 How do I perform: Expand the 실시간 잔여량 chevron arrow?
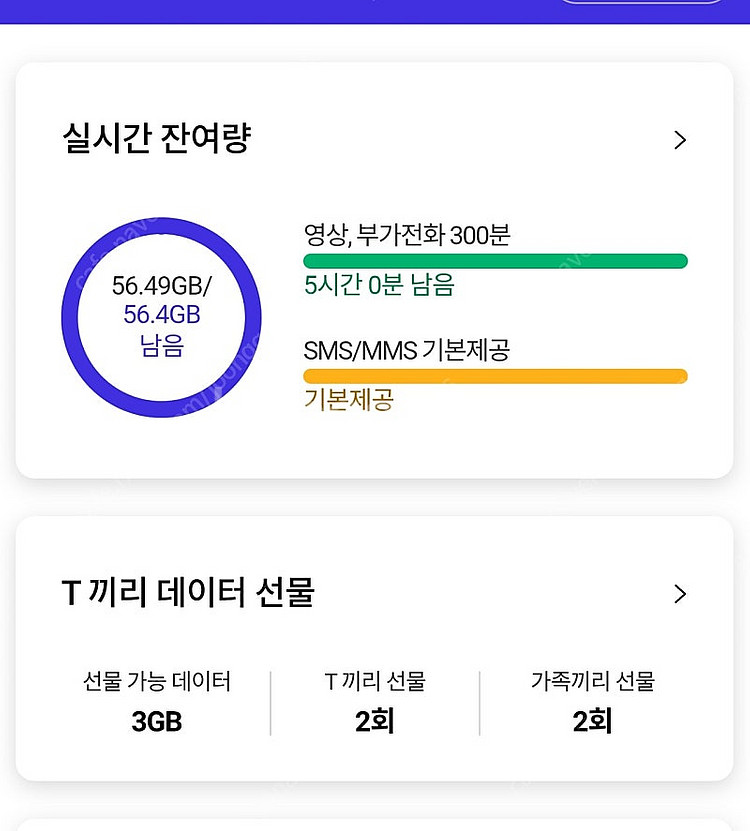pos(680,140)
